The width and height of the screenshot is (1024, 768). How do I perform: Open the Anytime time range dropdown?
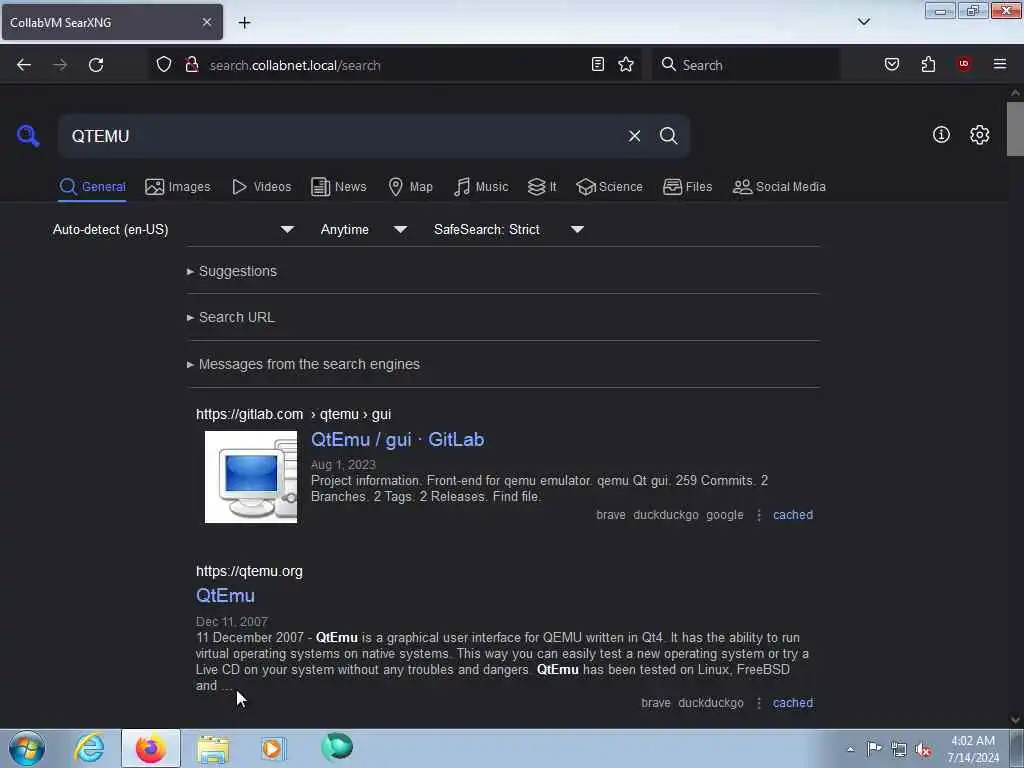[x=364, y=229]
